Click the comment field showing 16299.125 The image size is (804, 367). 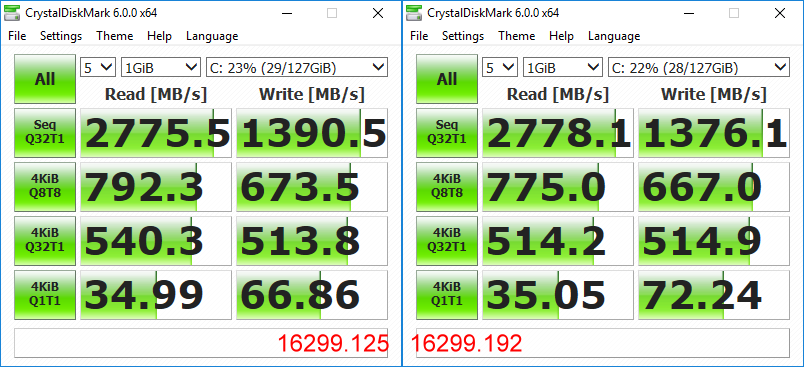coord(201,343)
